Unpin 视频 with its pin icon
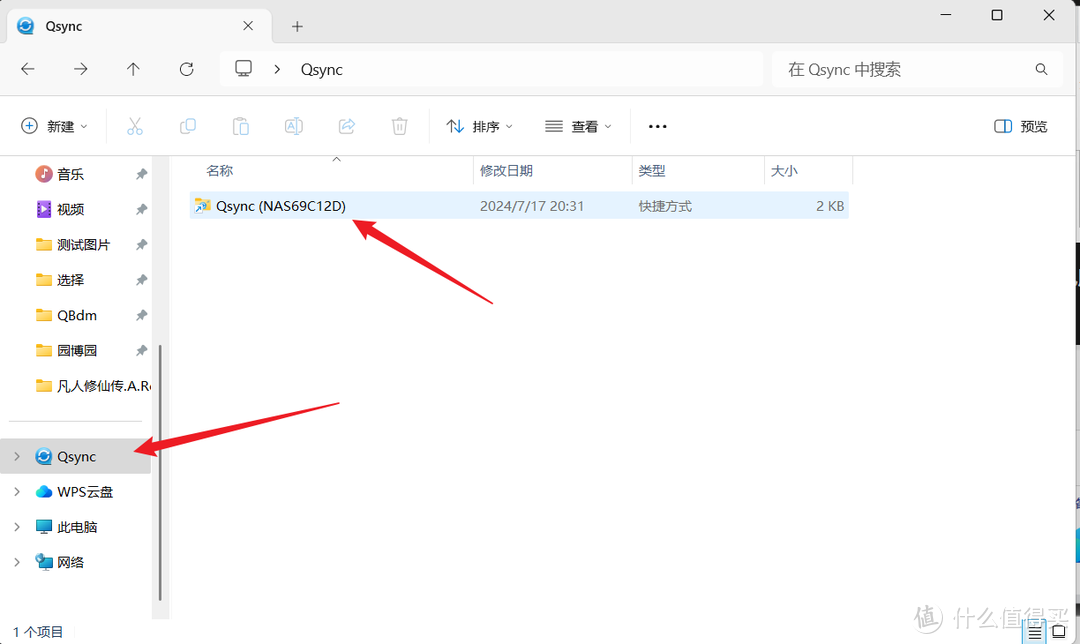 point(141,209)
